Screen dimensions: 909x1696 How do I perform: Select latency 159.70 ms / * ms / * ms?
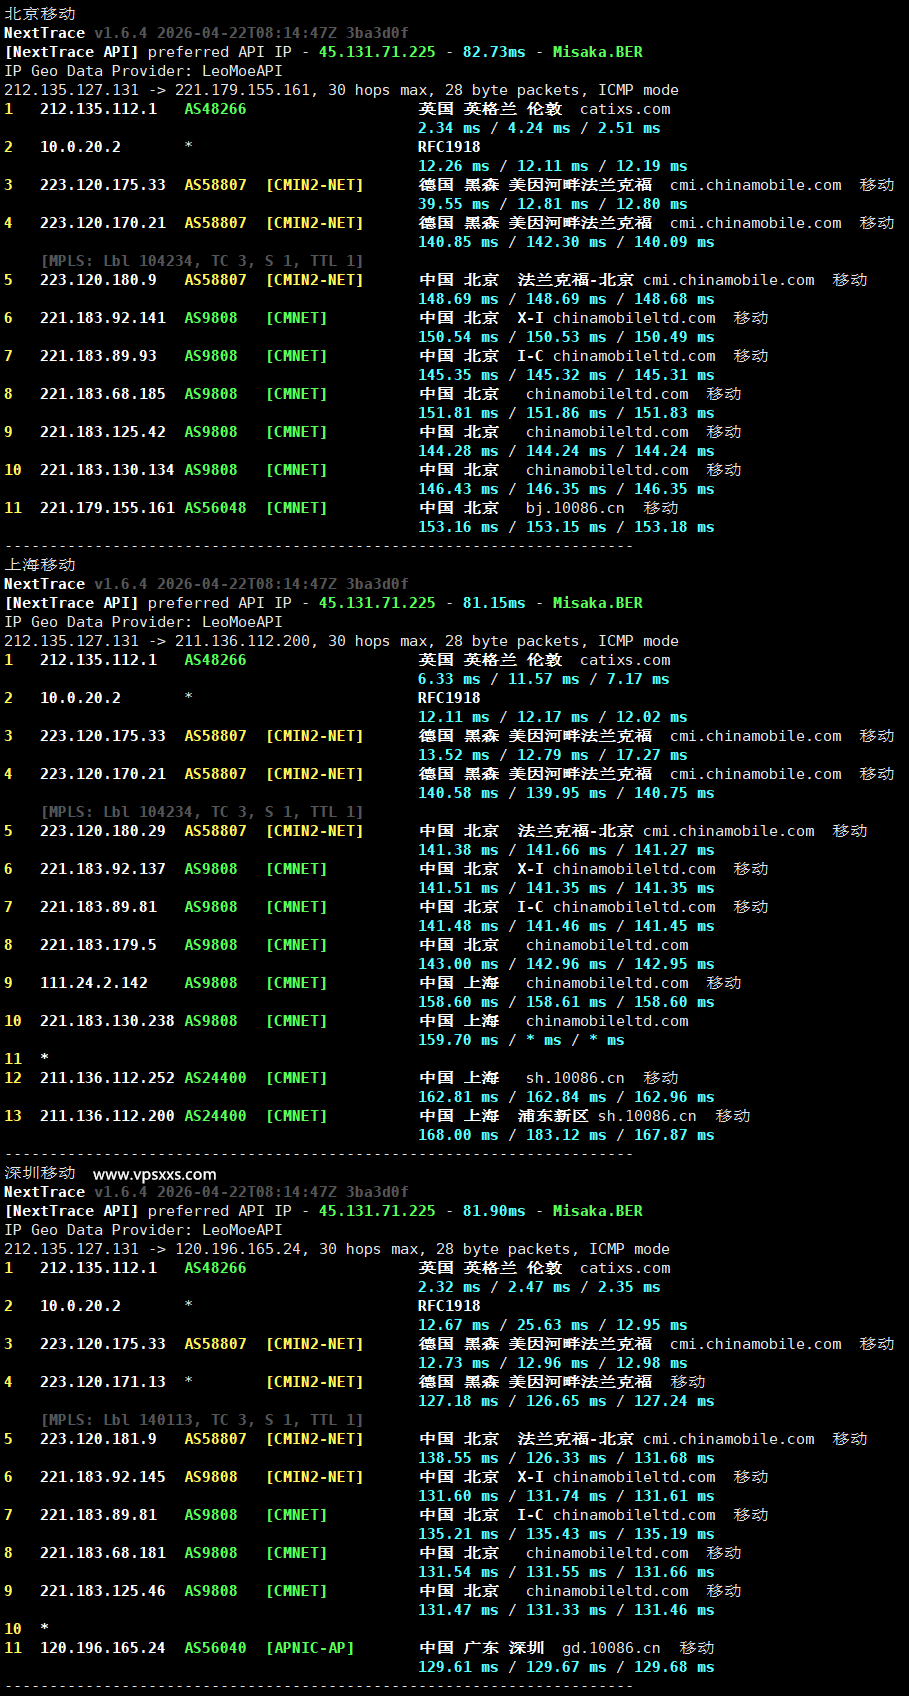point(521,1040)
